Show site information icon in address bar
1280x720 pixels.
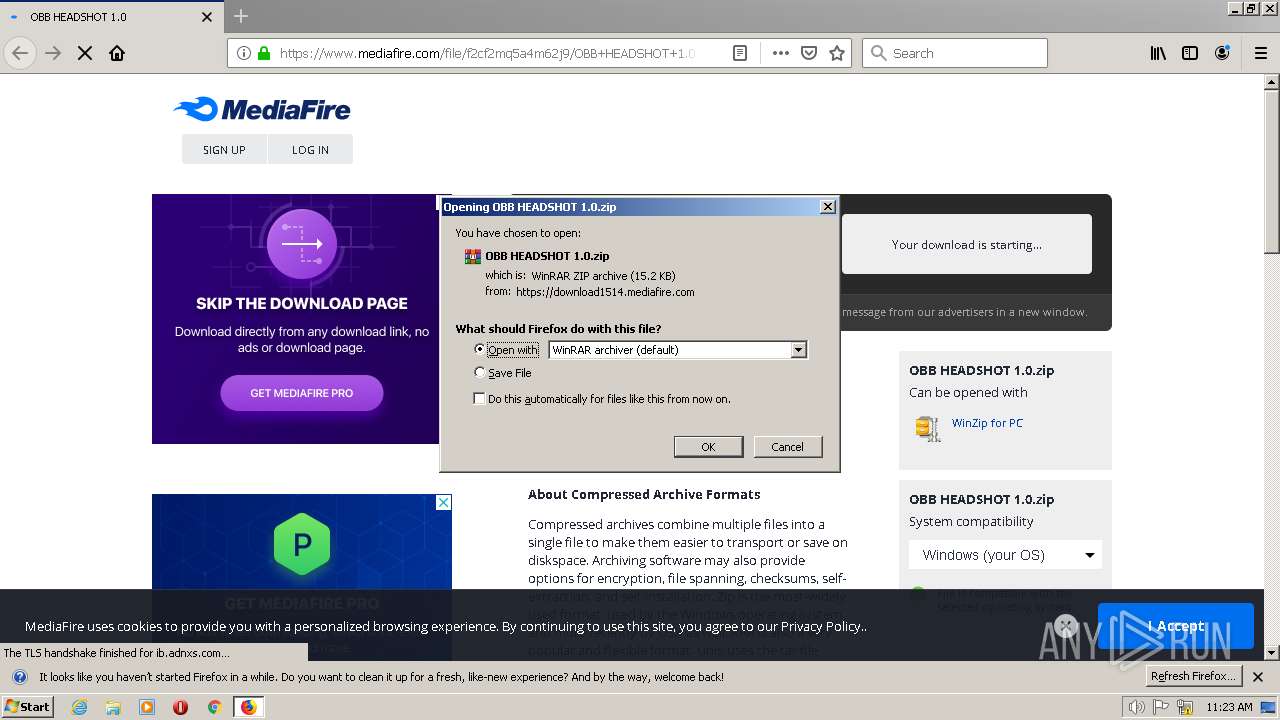coord(244,53)
